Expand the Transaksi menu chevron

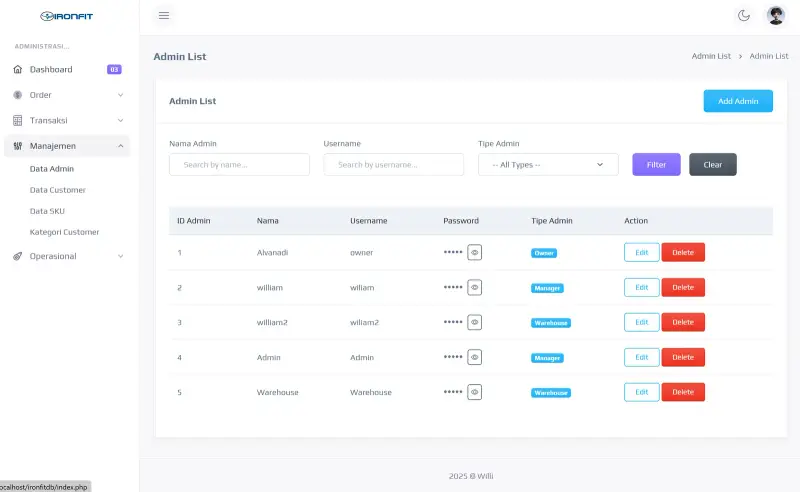[120, 120]
